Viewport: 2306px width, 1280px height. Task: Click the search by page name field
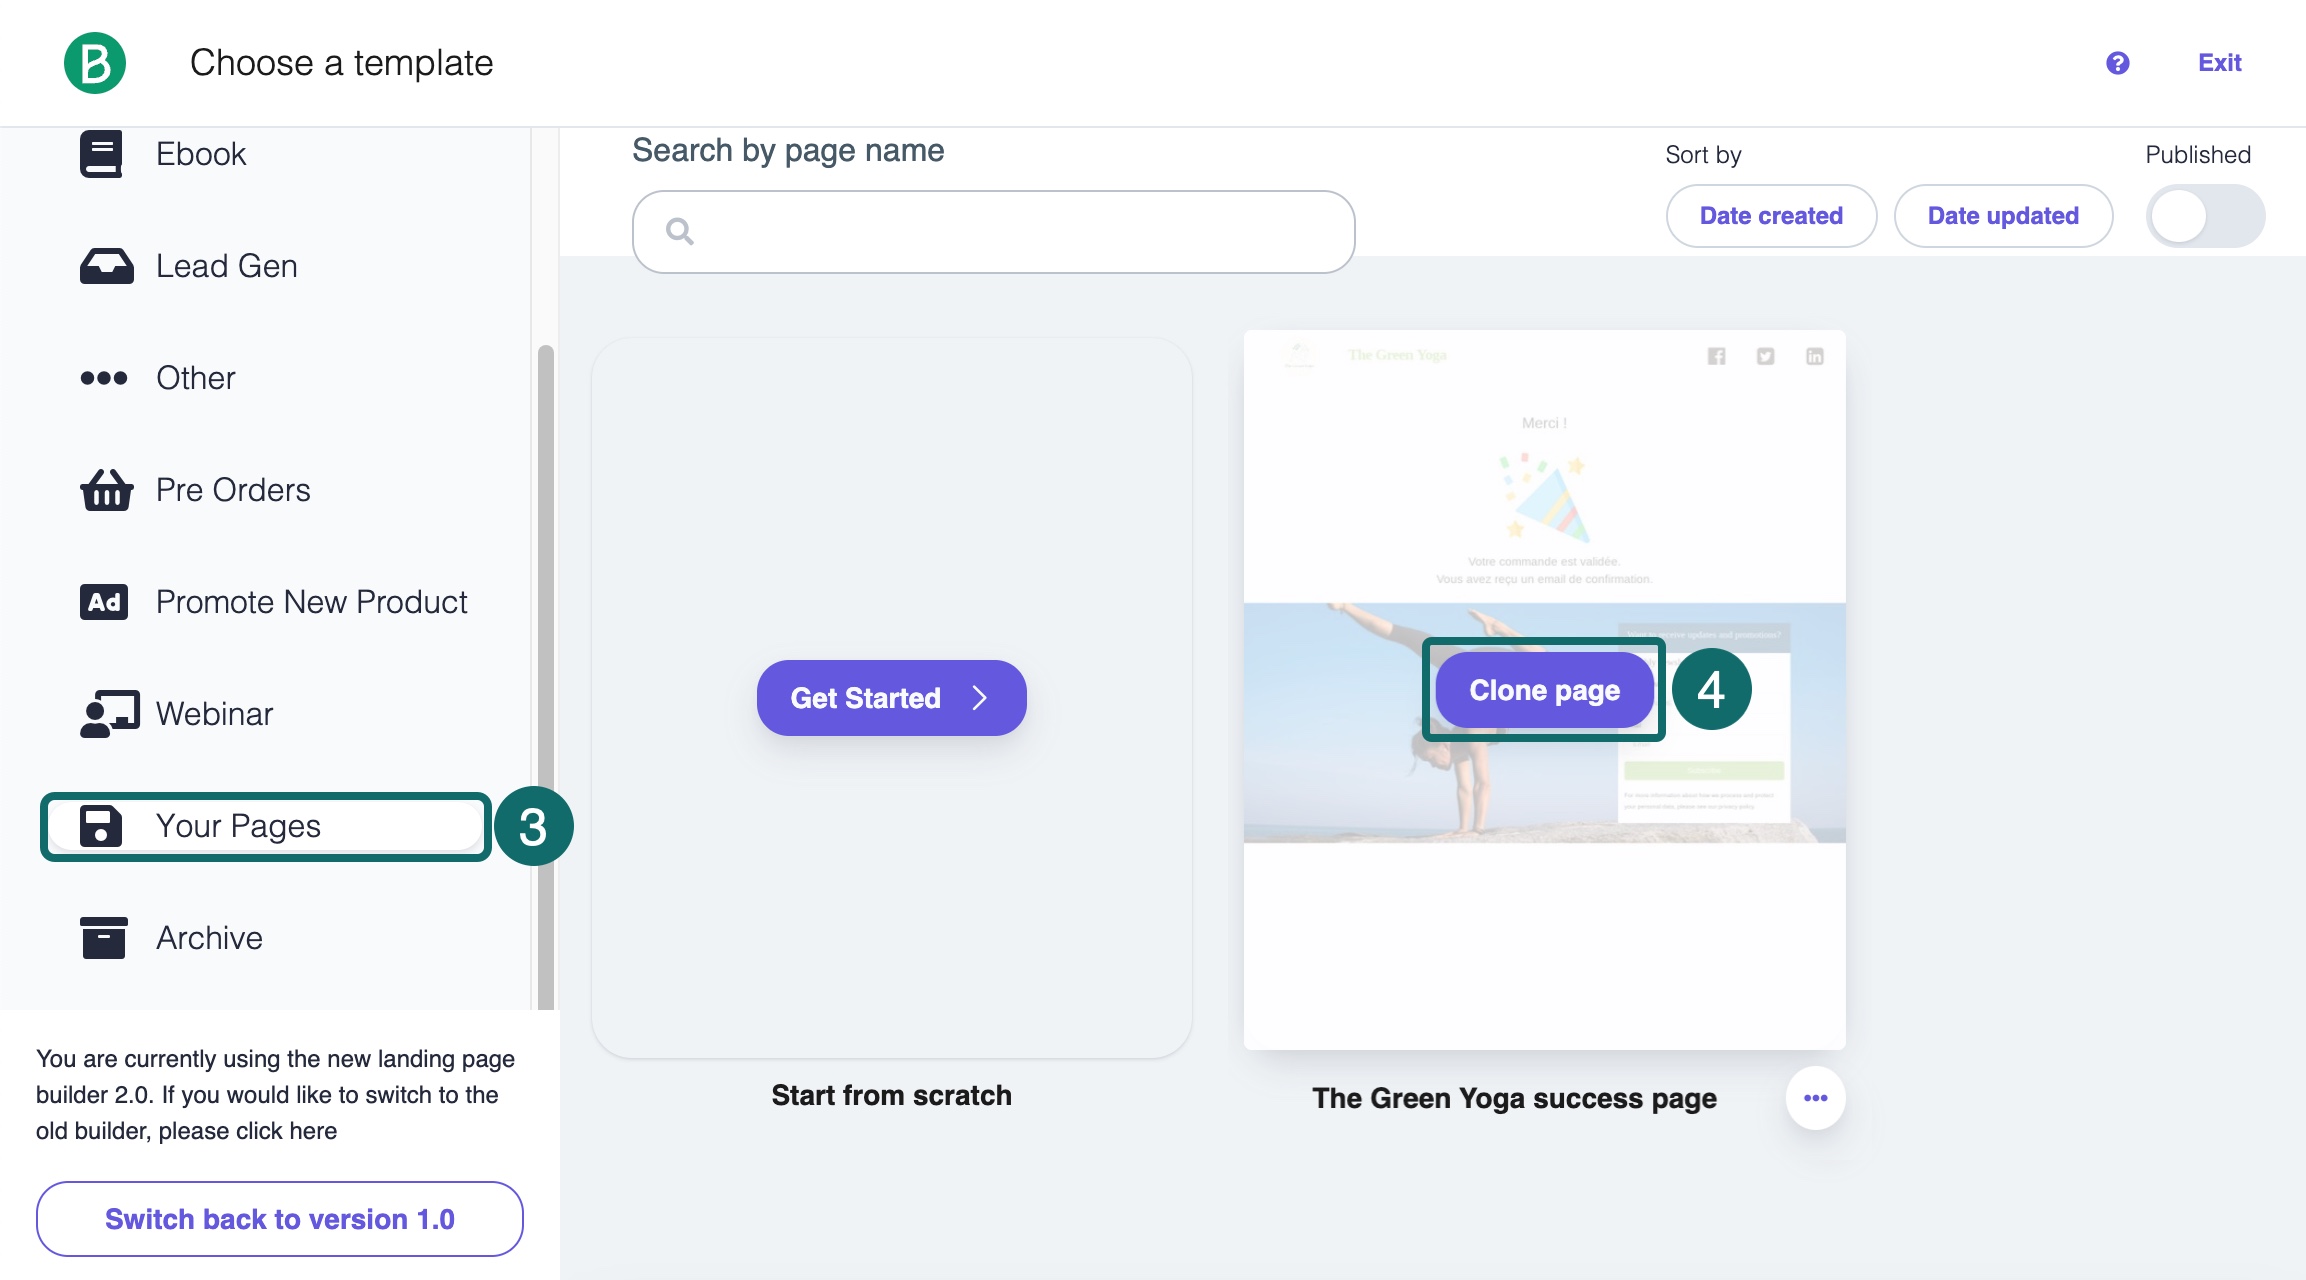point(994,232)
